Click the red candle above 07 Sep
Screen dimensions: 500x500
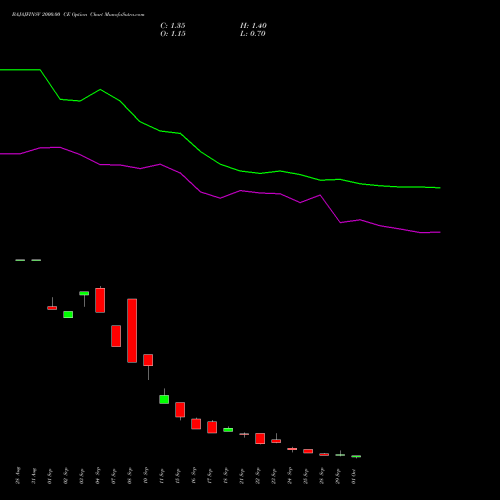coord(116,336)
